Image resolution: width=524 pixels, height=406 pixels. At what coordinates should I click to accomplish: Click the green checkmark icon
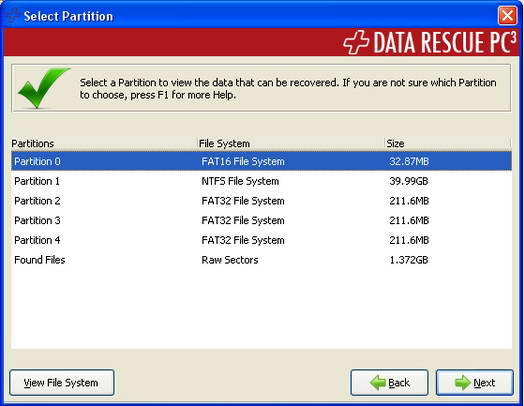coord(44,88)
